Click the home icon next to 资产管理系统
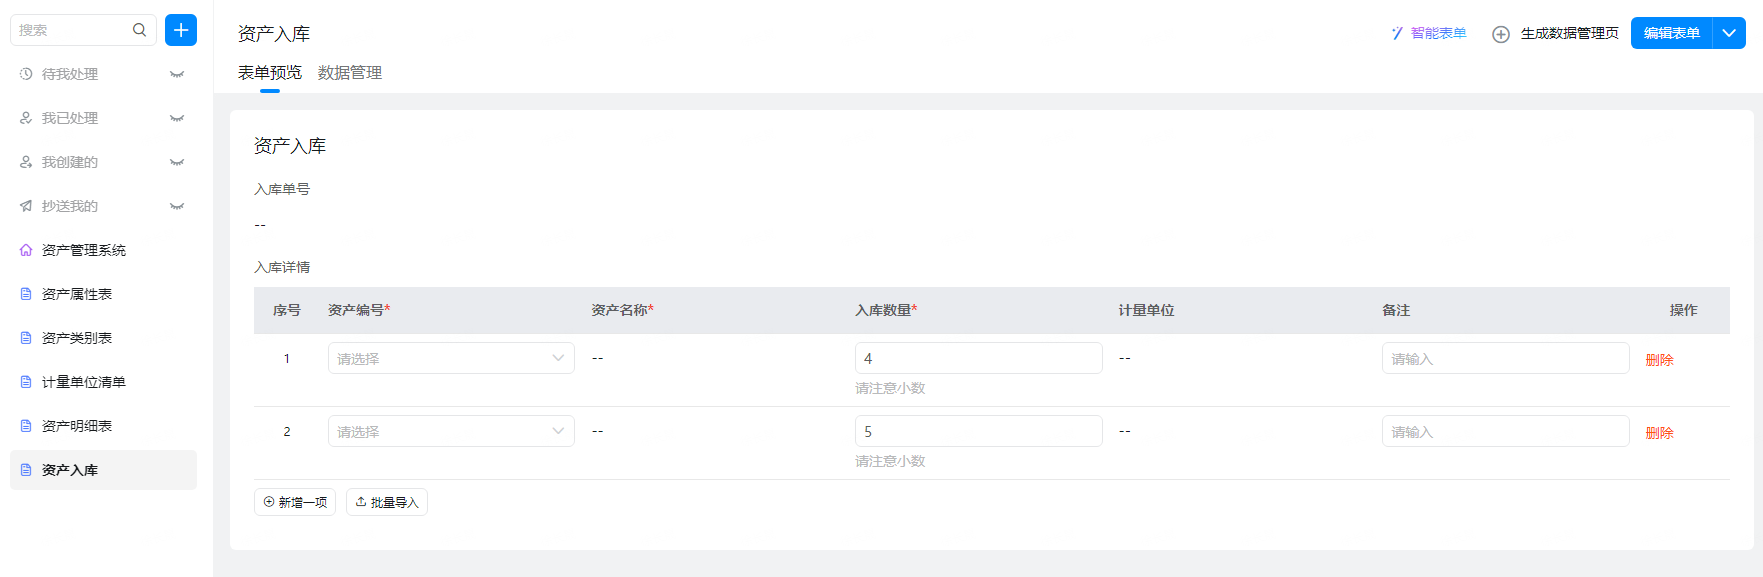Viewport: 1763px width, 577px height. (26, 250)
